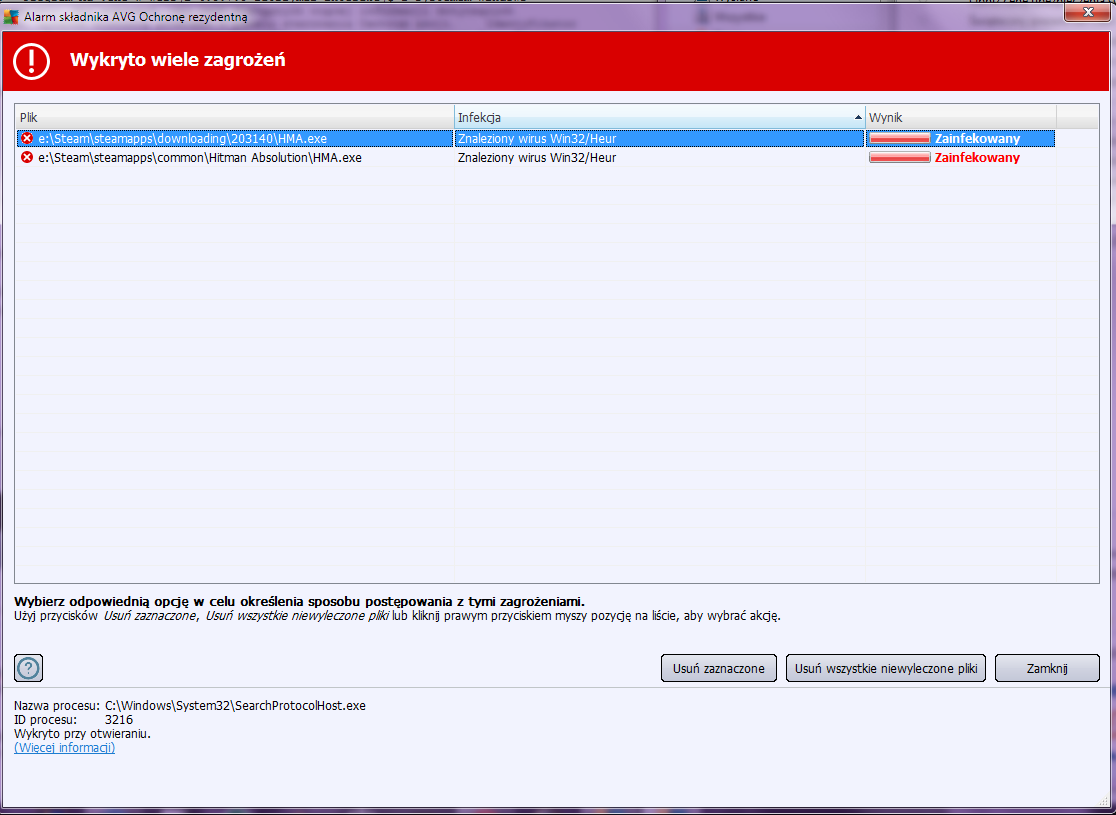Click Zainfekowany status in highlighted first row
The width and height of the screenshot is (1116, 815).
pyautogui.click(x=977, y=139)
